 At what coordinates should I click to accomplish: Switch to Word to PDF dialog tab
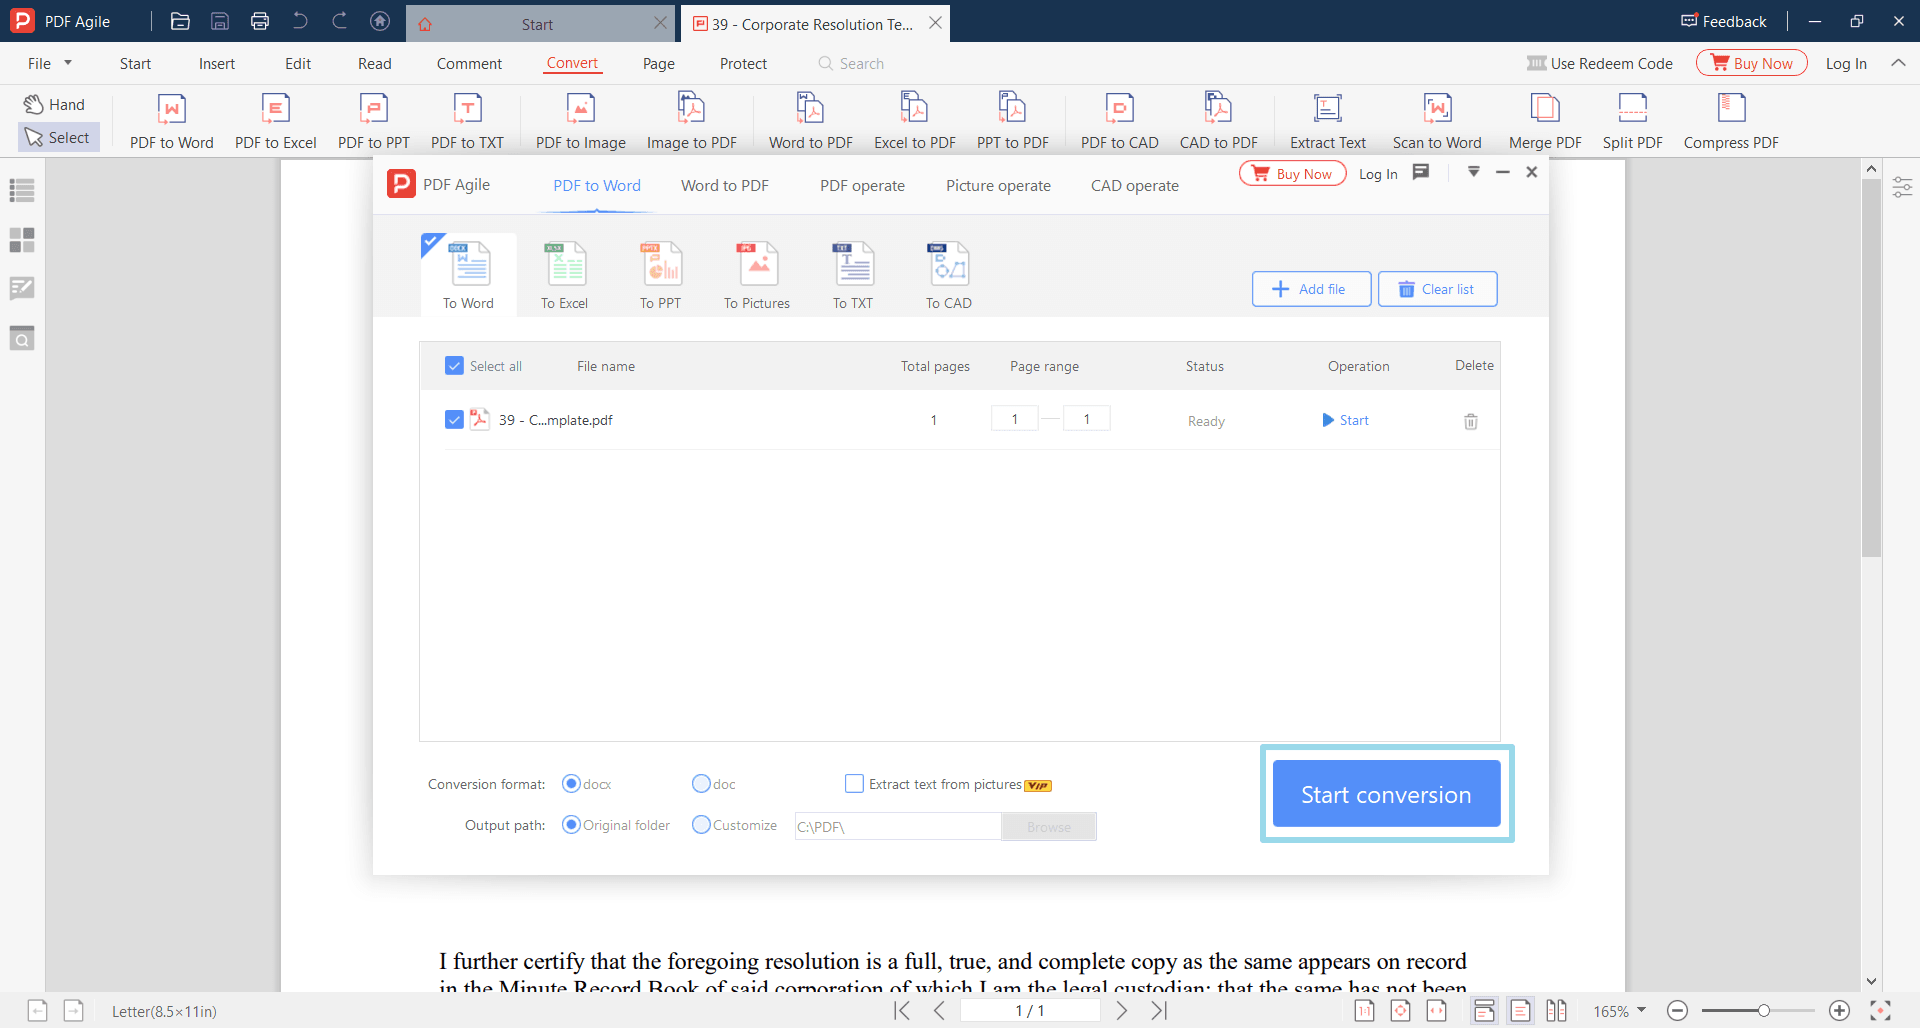[x=725, y=185]
